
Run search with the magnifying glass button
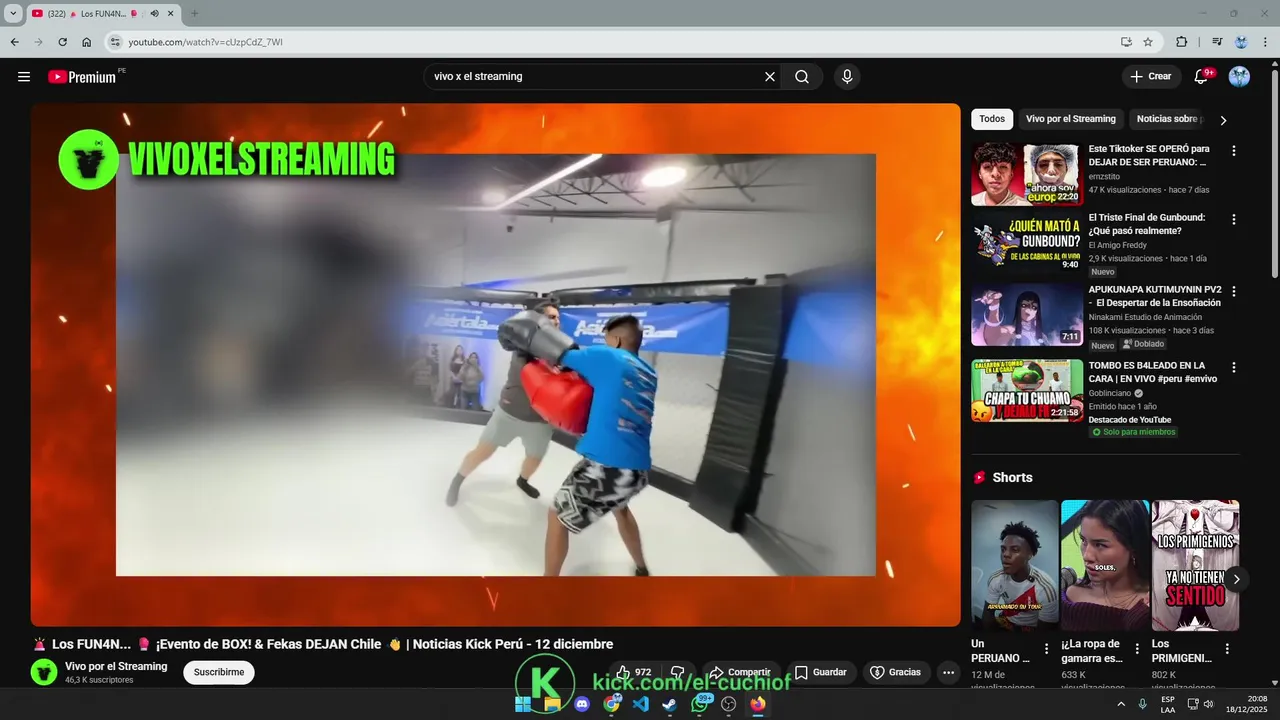pyautogui.click(x=802, y=77)
